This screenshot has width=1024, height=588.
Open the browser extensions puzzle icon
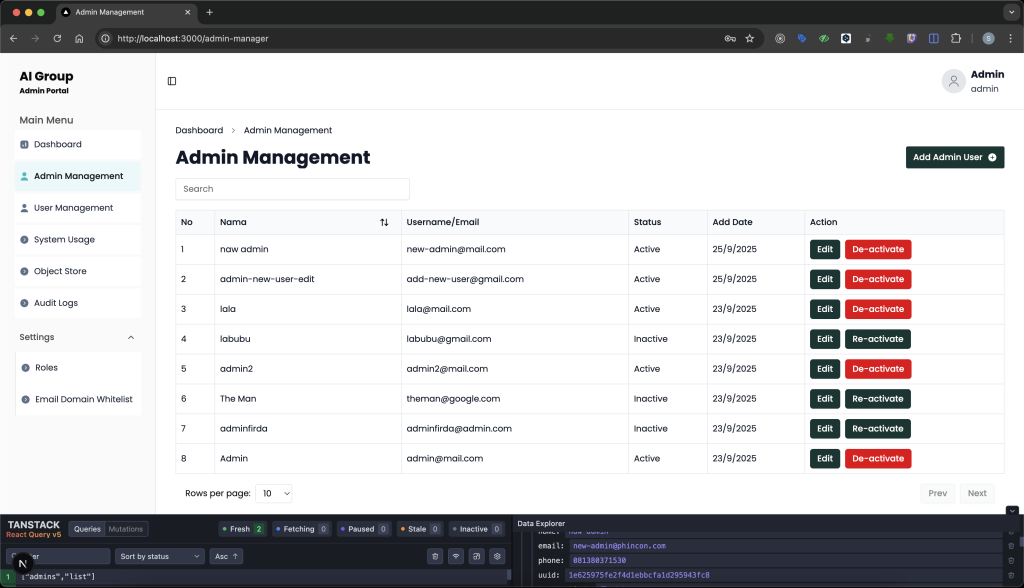pos(956,38)
